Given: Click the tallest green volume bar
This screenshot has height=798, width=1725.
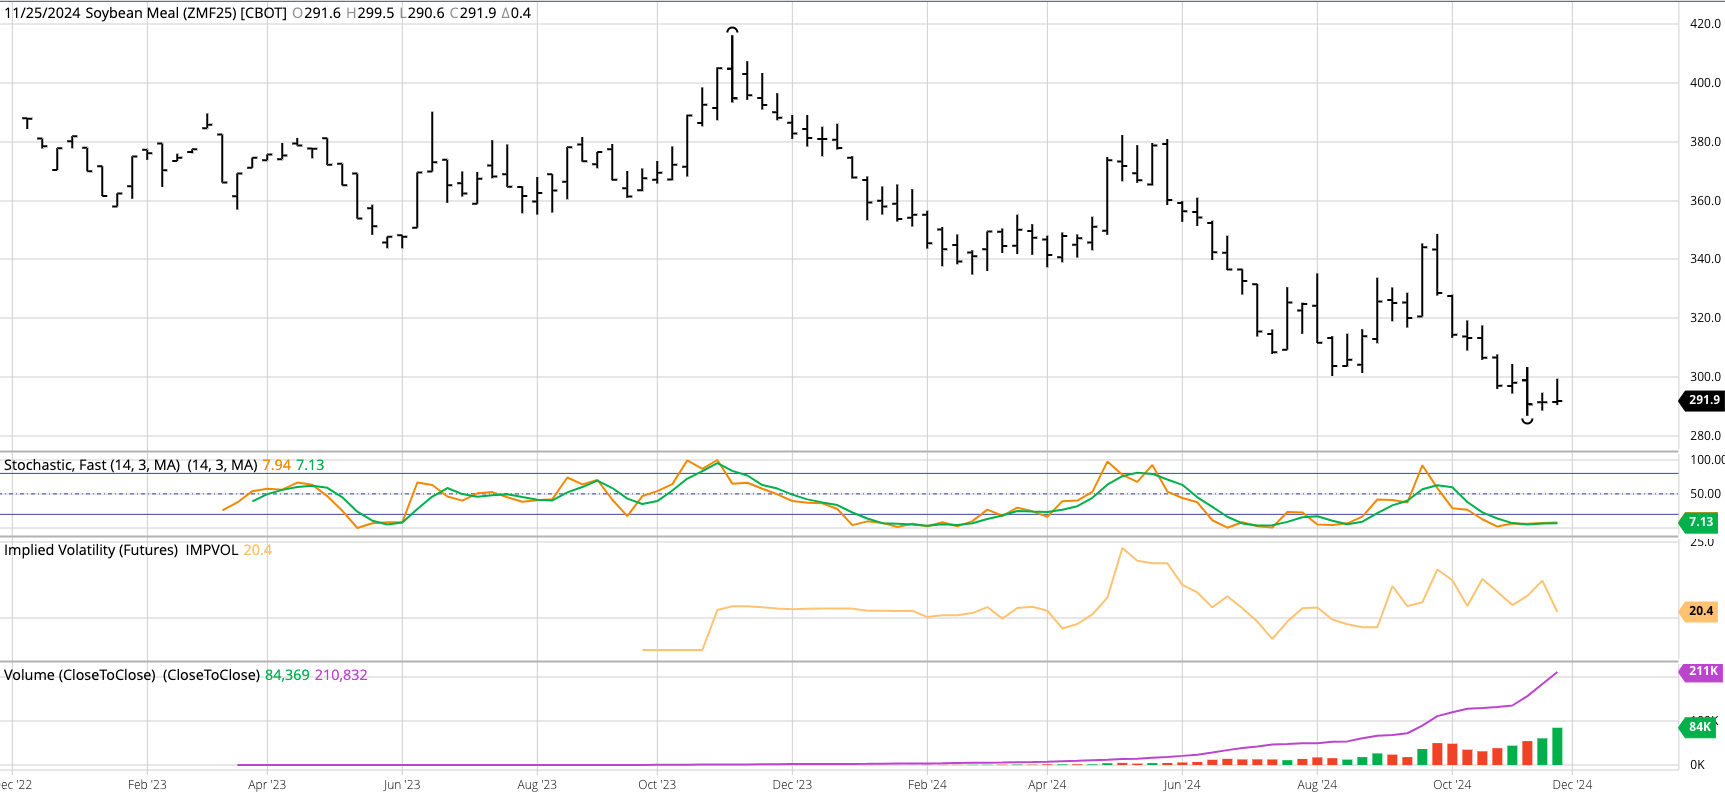Looking at the screenshot, I should point(1557,746).
